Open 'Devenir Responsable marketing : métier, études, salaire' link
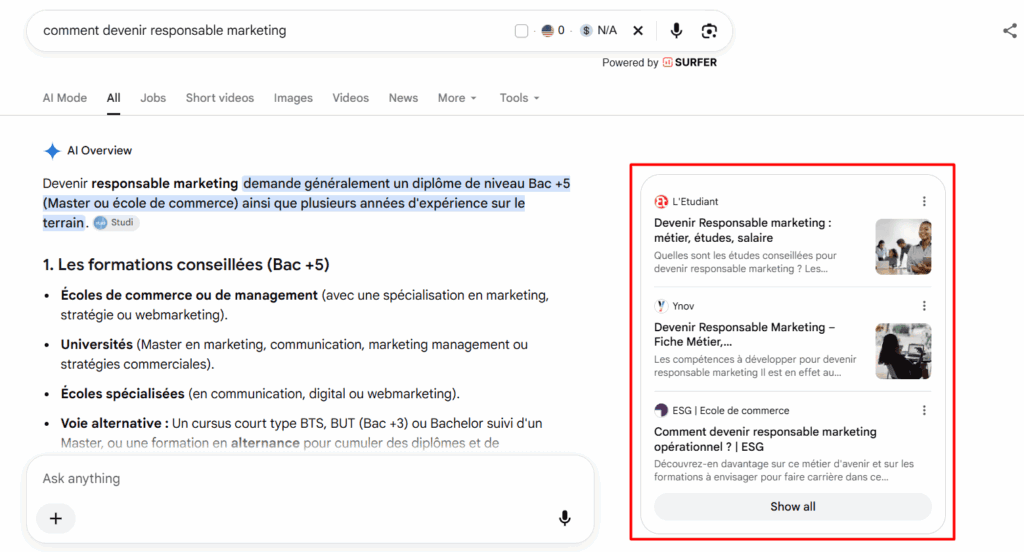This screenshot has height=552, width=1024. [x=743, y=230]
